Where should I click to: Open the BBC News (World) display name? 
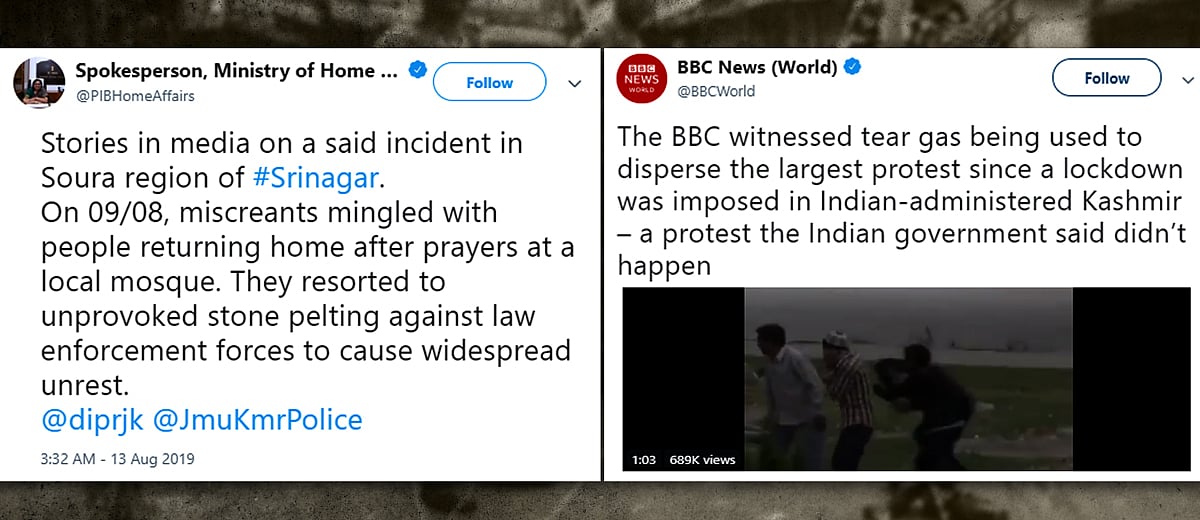click(x=757, y=68)
